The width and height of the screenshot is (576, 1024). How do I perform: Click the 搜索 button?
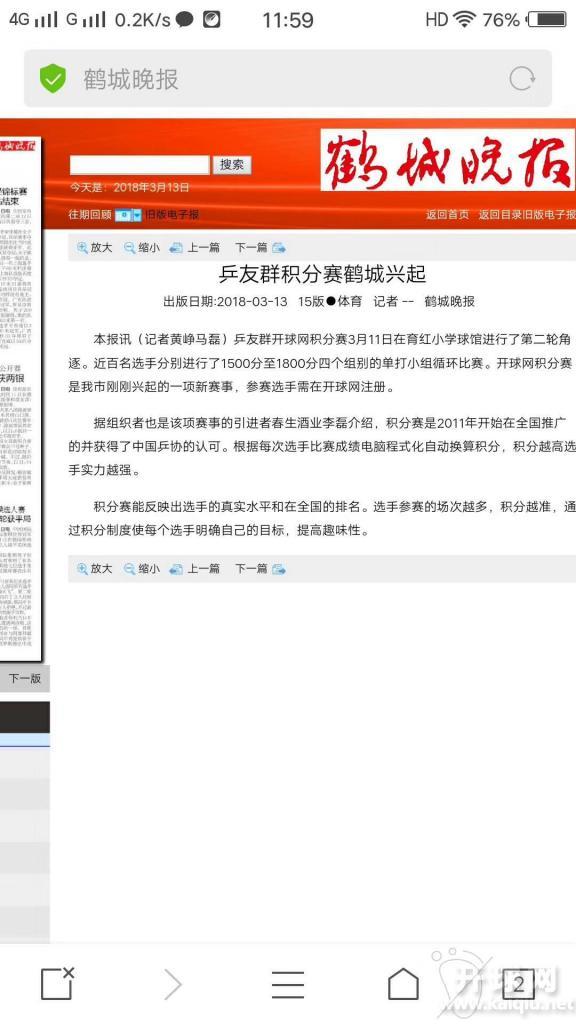click(x=231, y=165)
